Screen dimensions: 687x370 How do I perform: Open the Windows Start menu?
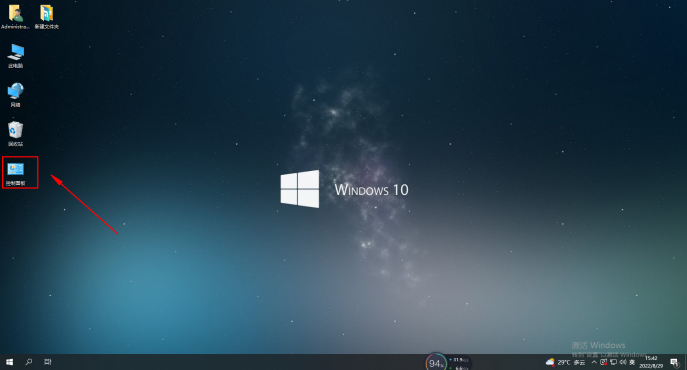(9, 362)
